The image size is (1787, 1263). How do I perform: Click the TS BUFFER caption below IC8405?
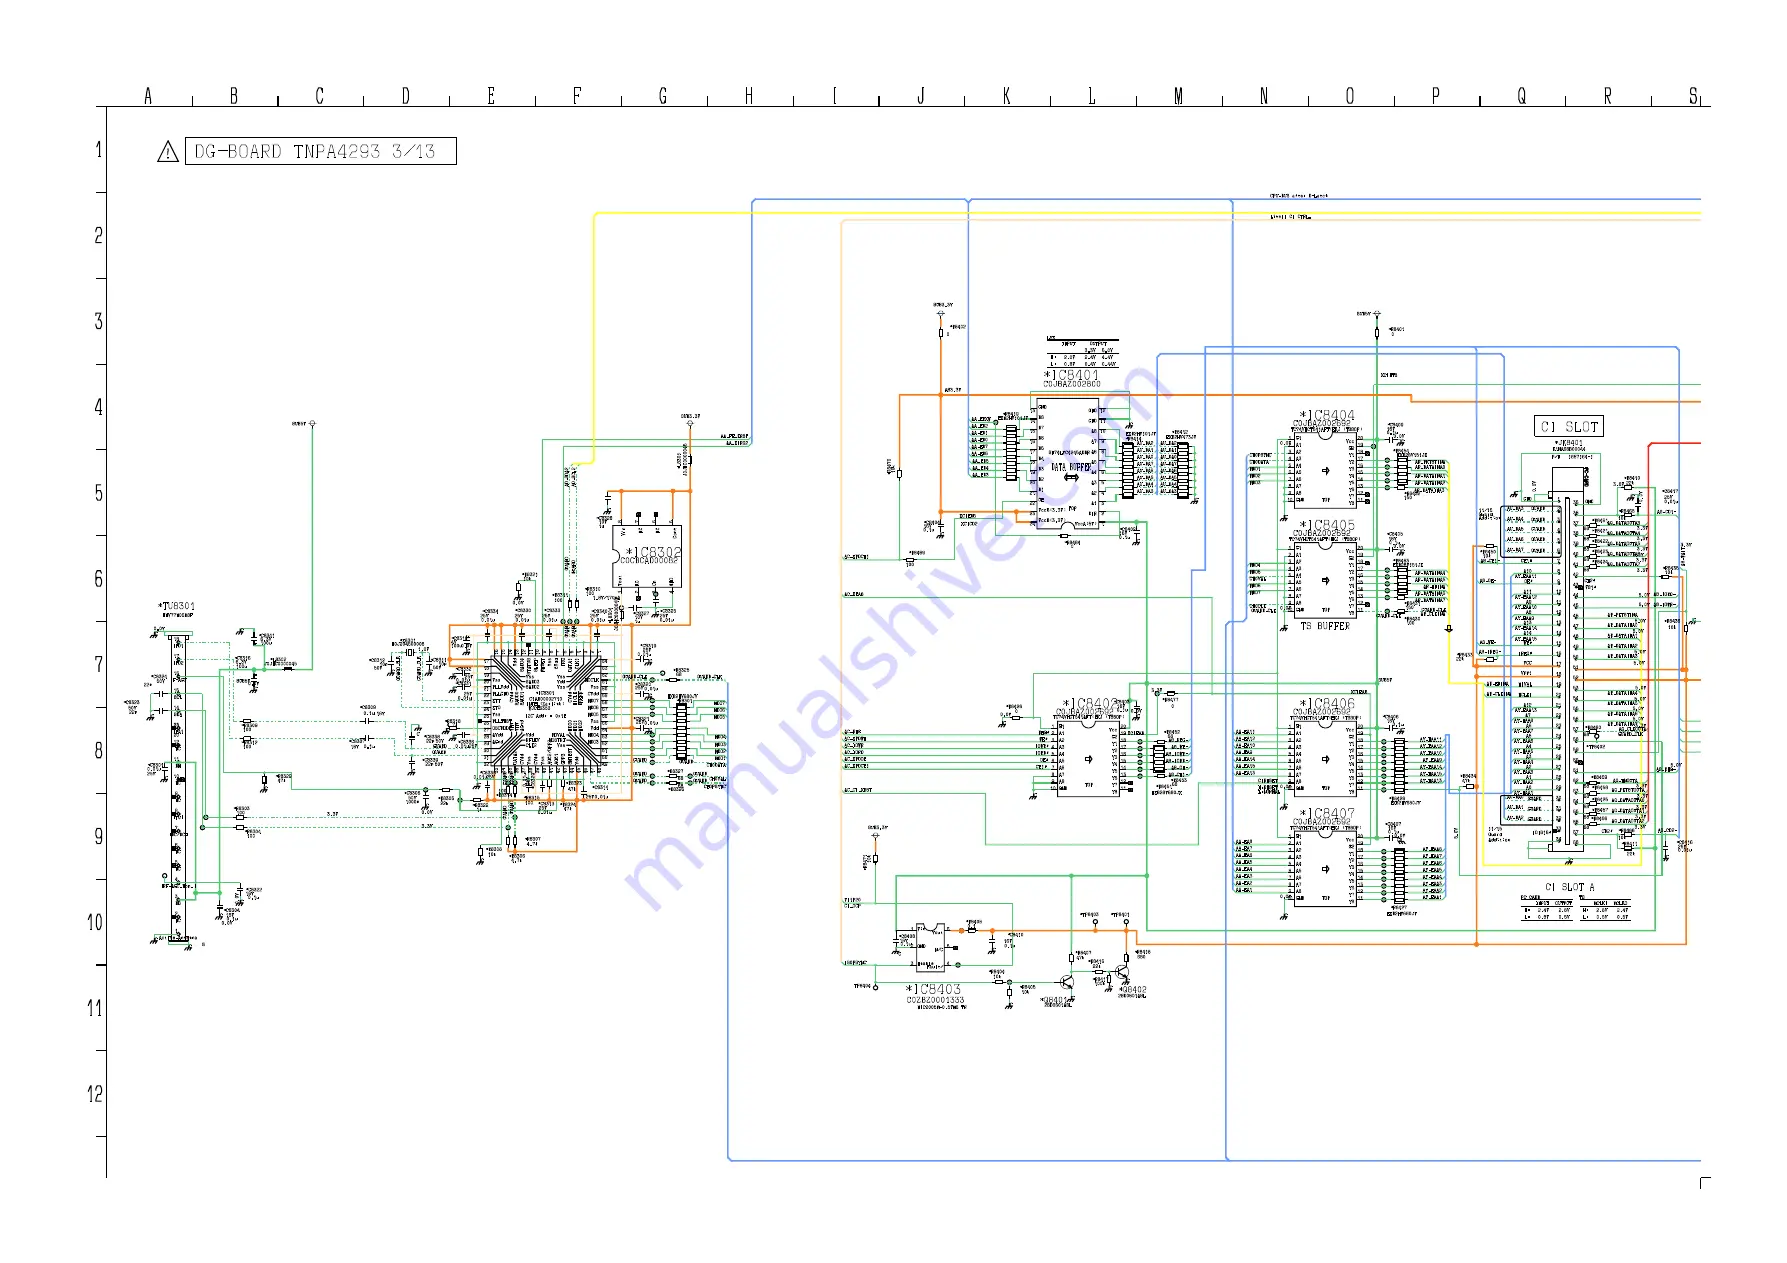[1325, 626]
